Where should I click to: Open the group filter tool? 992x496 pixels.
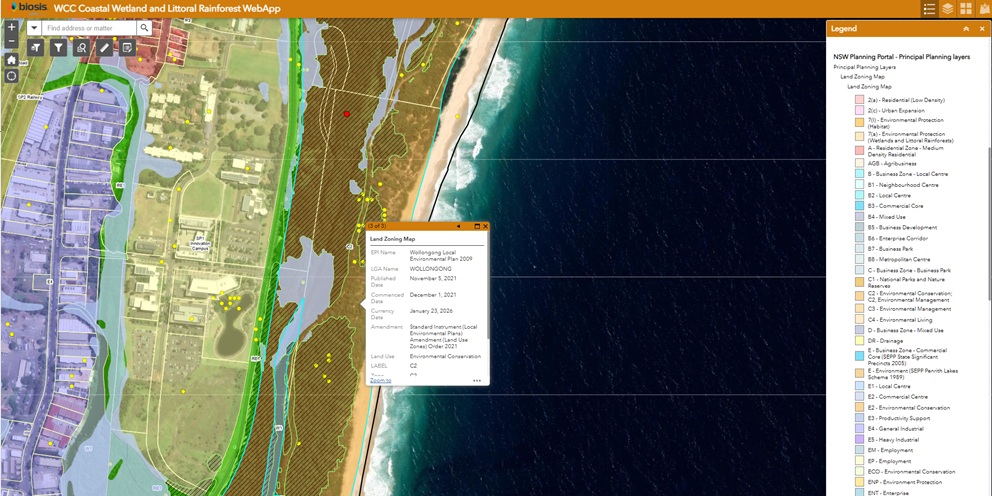36,47
